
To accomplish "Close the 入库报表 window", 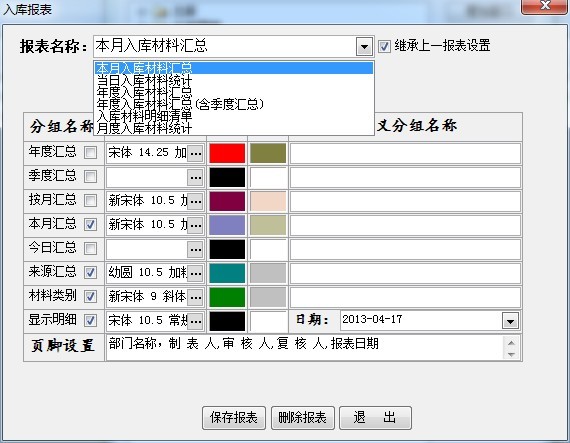I will 545,6.
